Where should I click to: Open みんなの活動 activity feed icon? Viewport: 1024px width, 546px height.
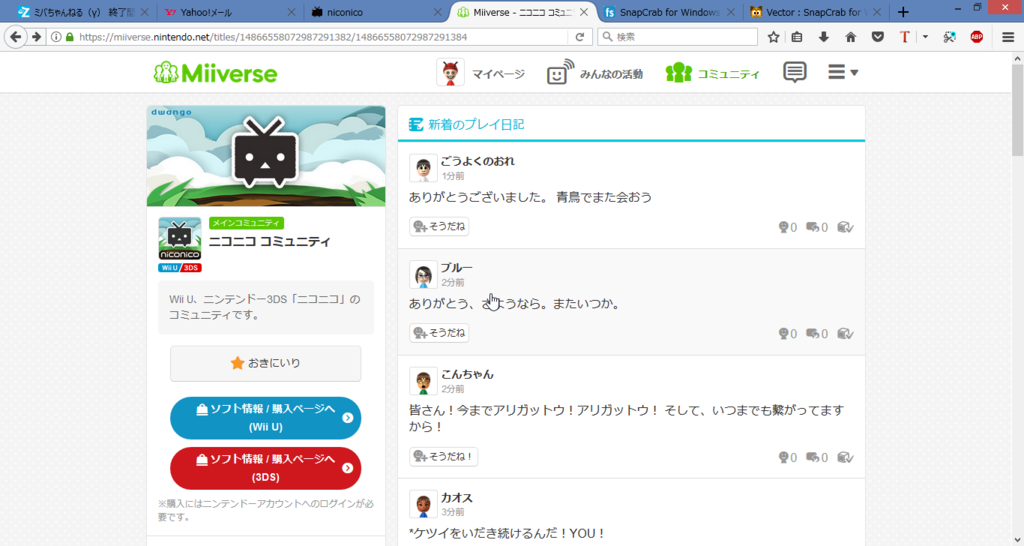[560, 72]
